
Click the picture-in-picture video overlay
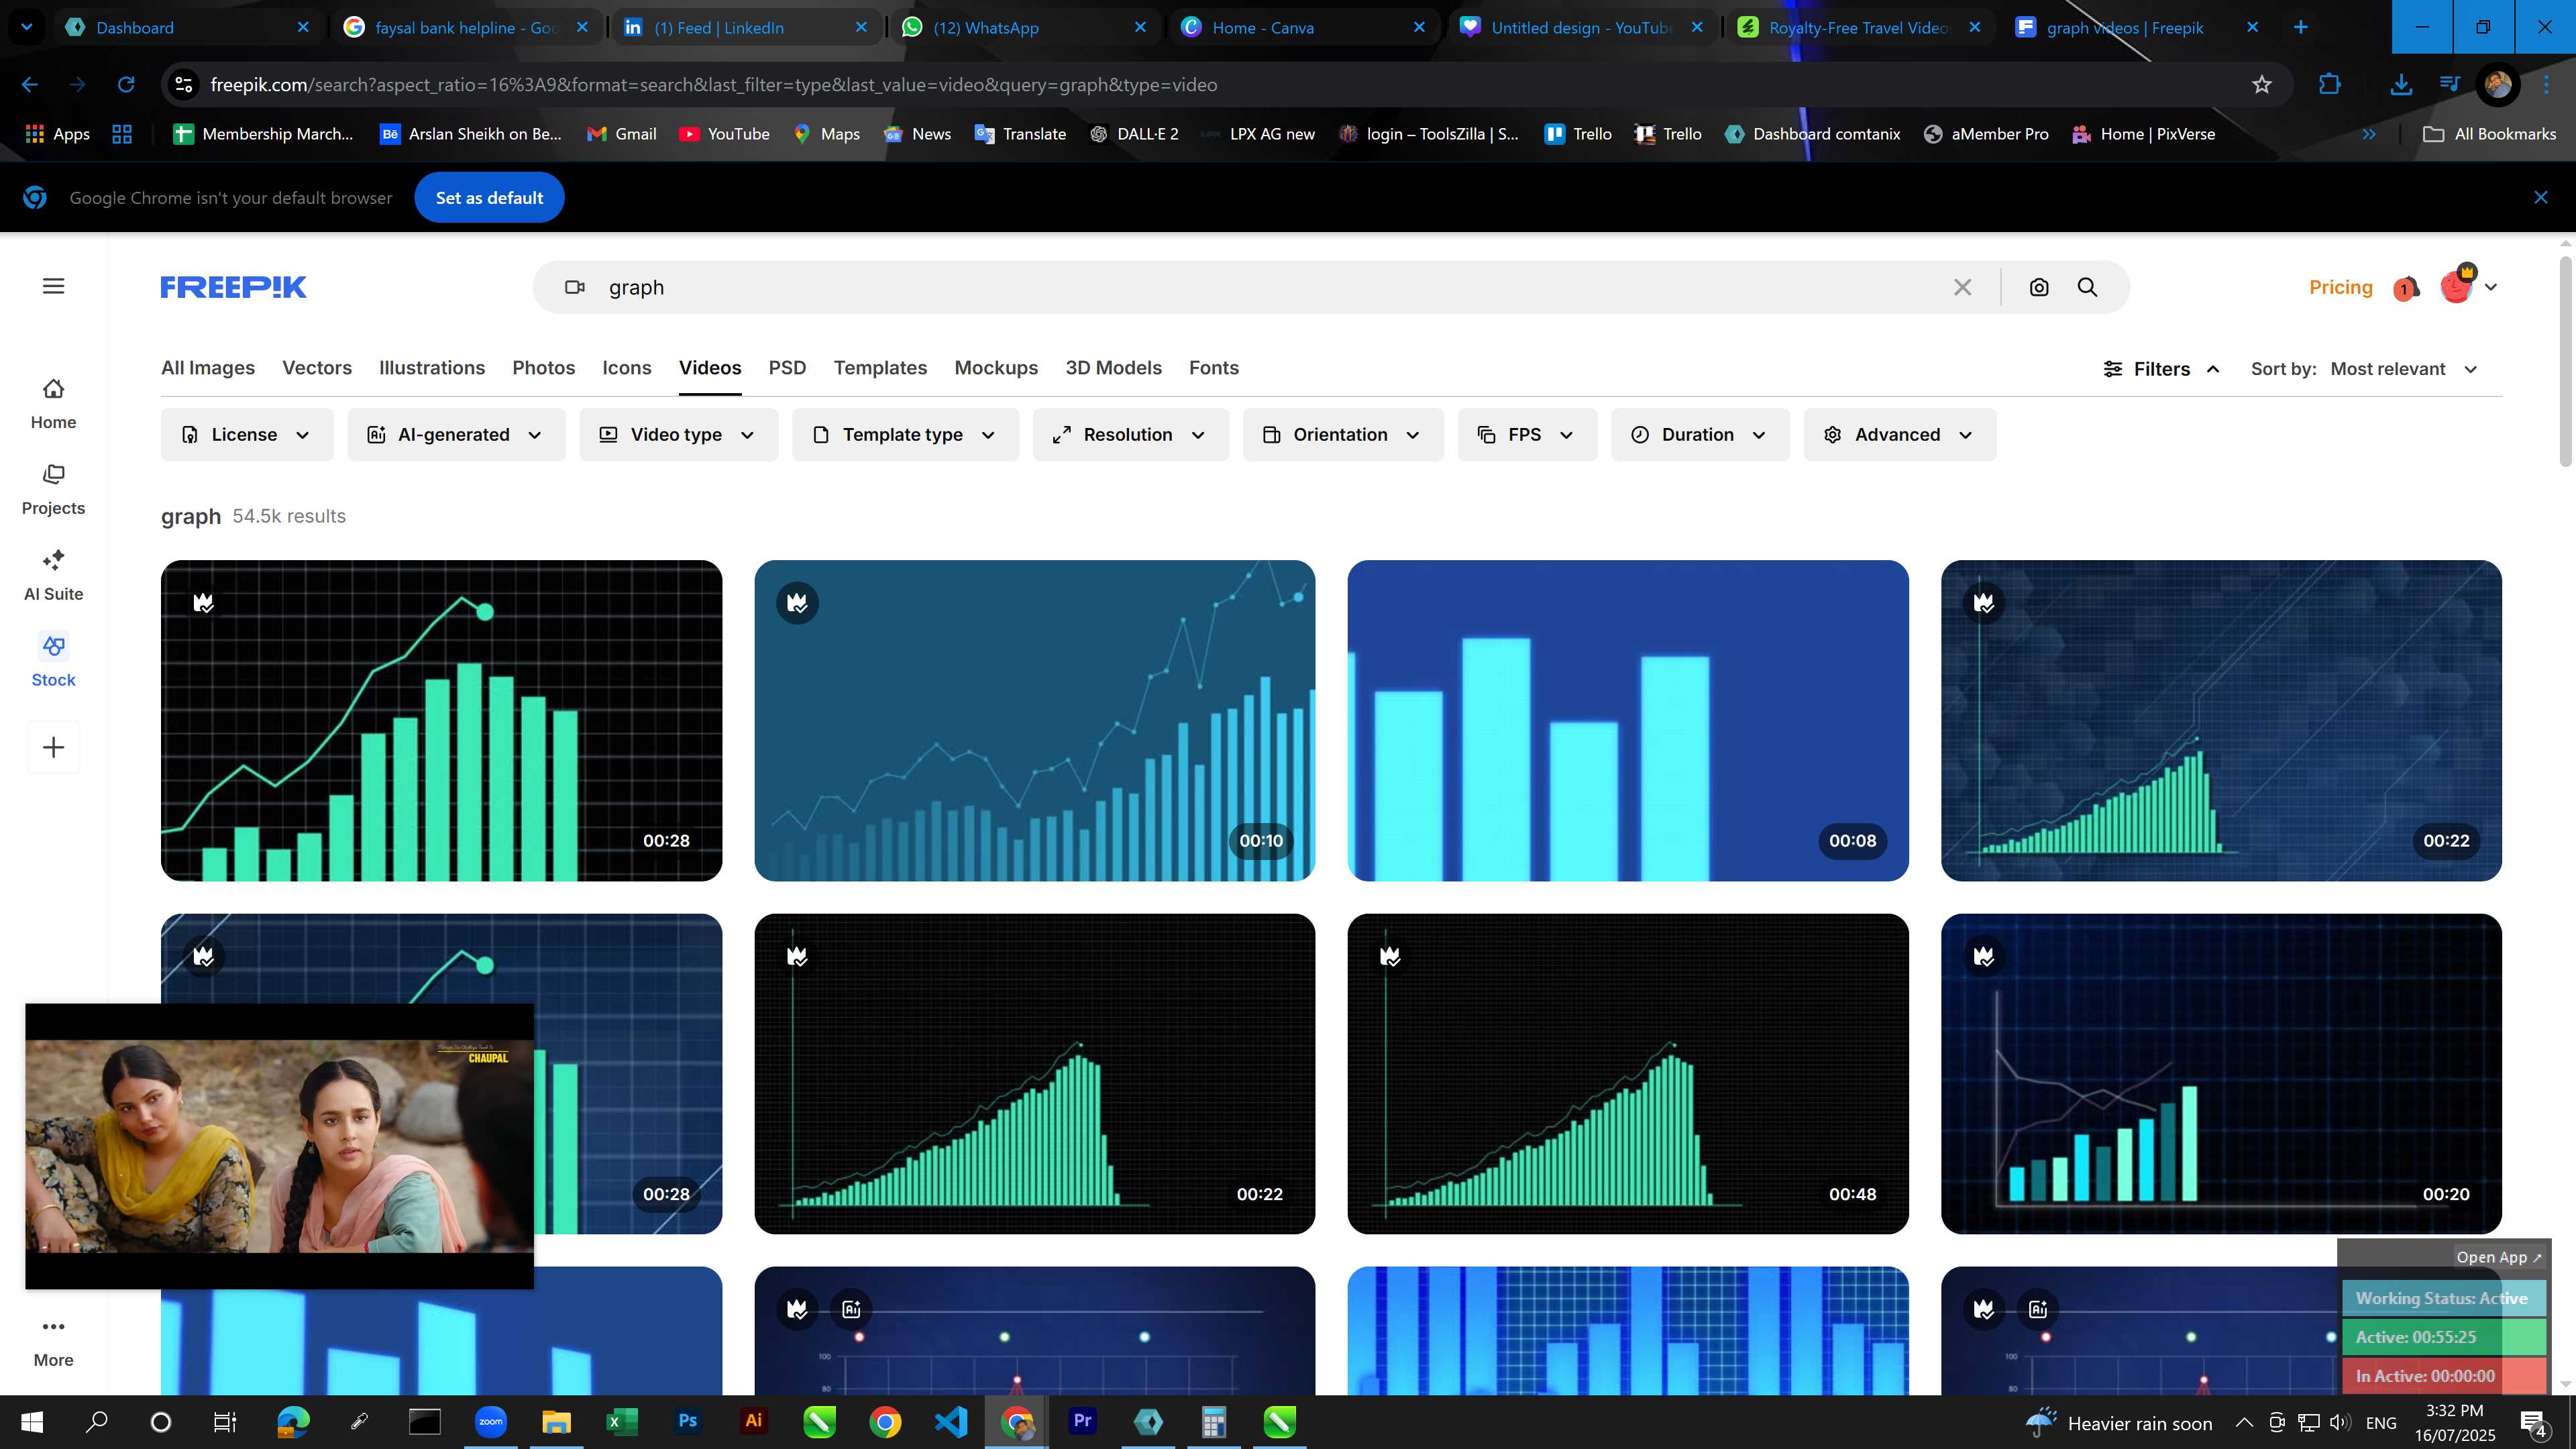coord(279,1146)
